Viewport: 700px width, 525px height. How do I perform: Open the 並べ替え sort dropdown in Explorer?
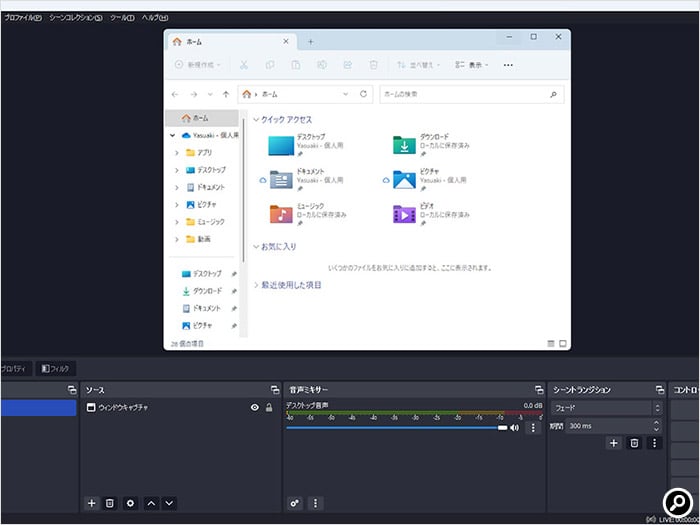click(x=418, y=65)
